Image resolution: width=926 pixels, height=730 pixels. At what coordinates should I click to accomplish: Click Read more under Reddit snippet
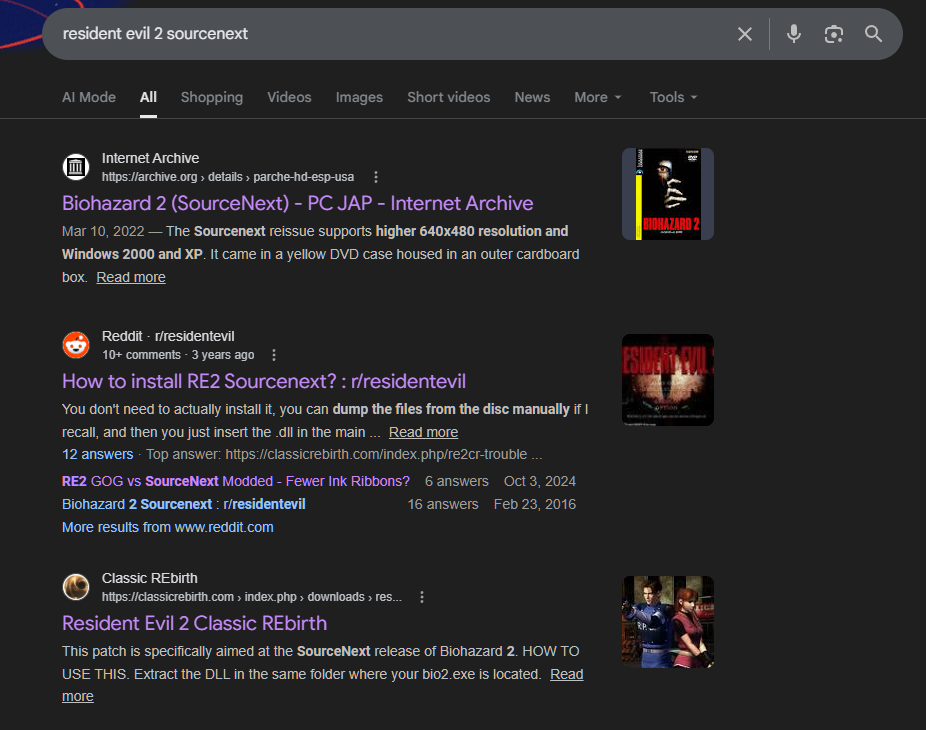pyautogui.click(x=423, y=432)
